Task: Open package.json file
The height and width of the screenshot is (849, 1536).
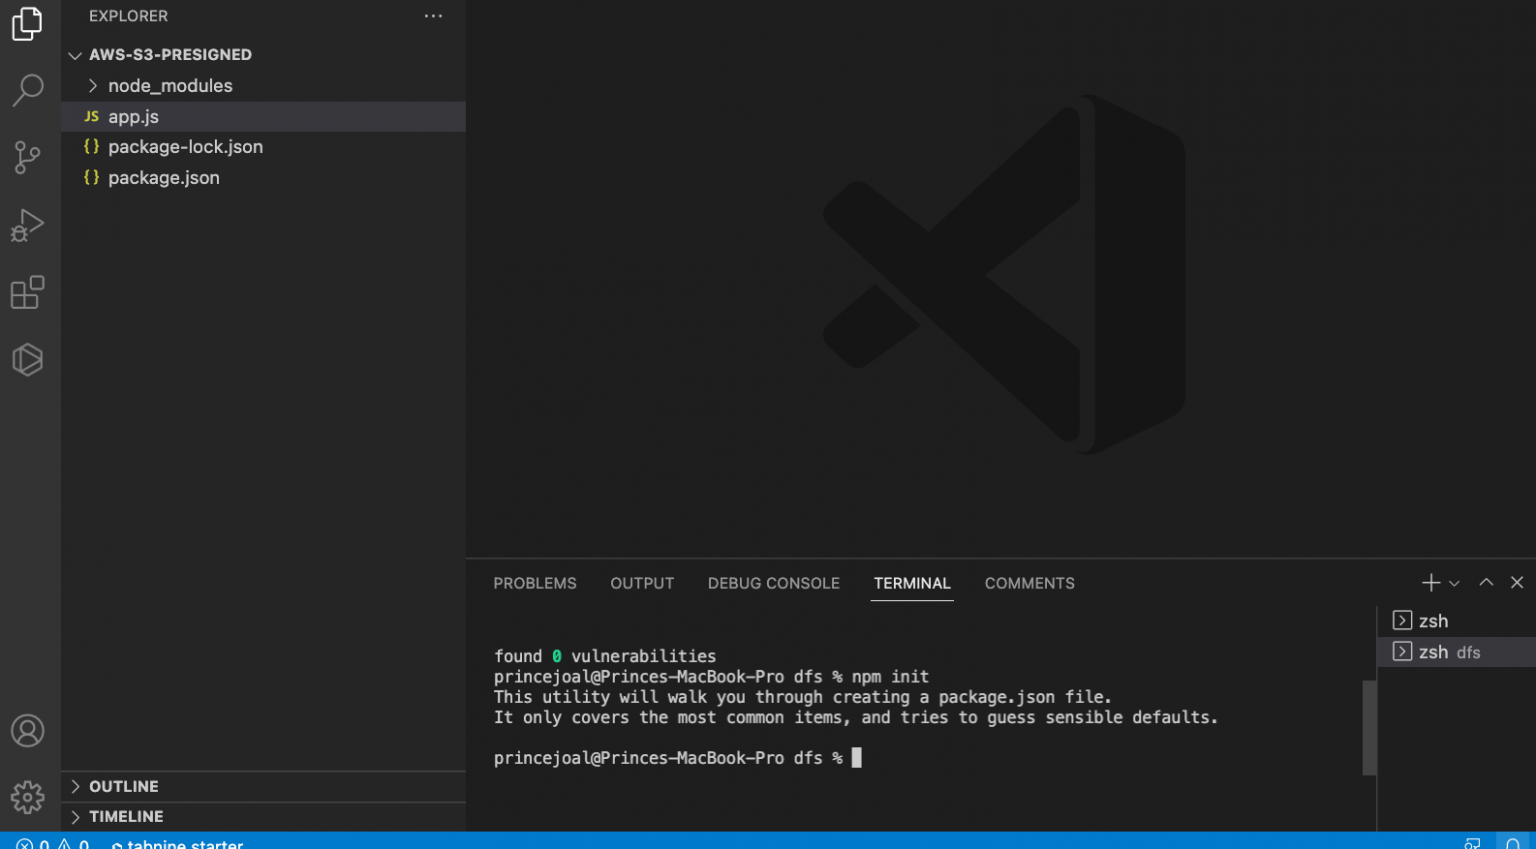Action: tap(164, 178)
